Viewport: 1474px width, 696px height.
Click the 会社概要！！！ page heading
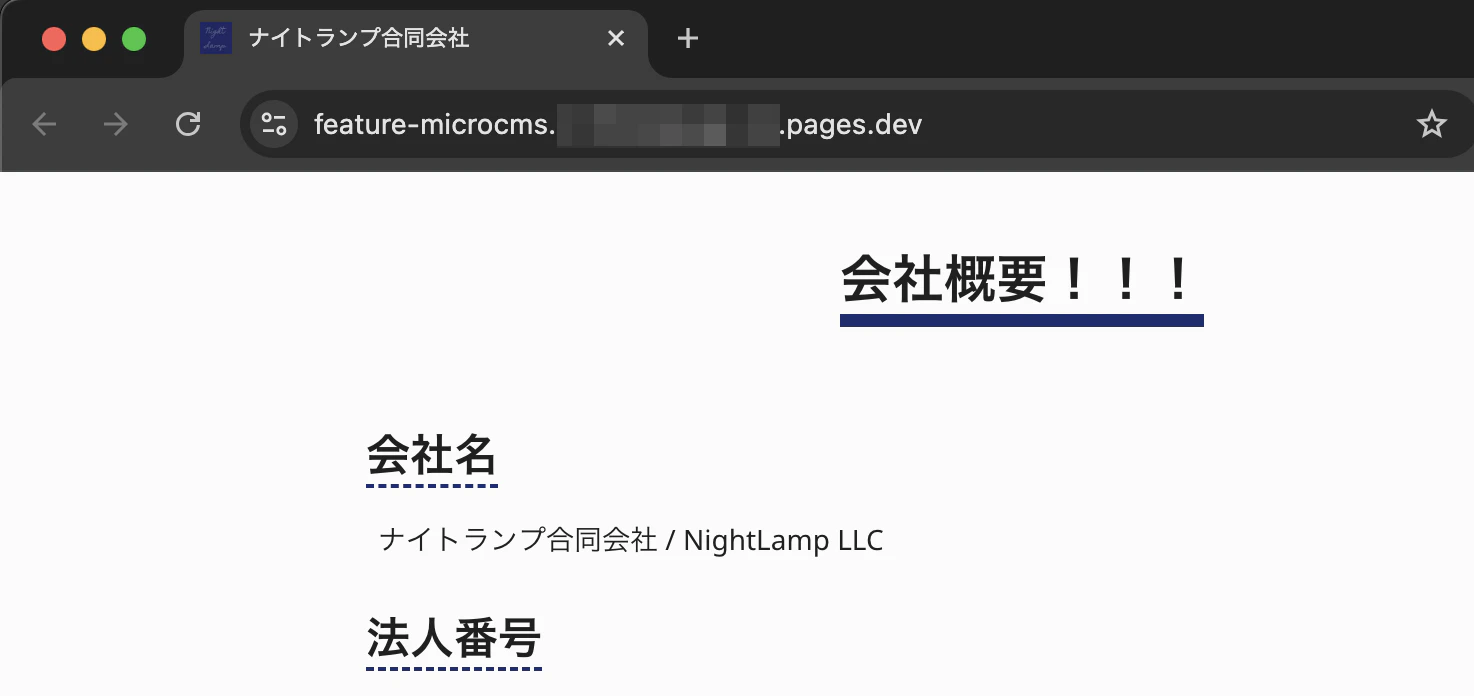click(1021, 279)
